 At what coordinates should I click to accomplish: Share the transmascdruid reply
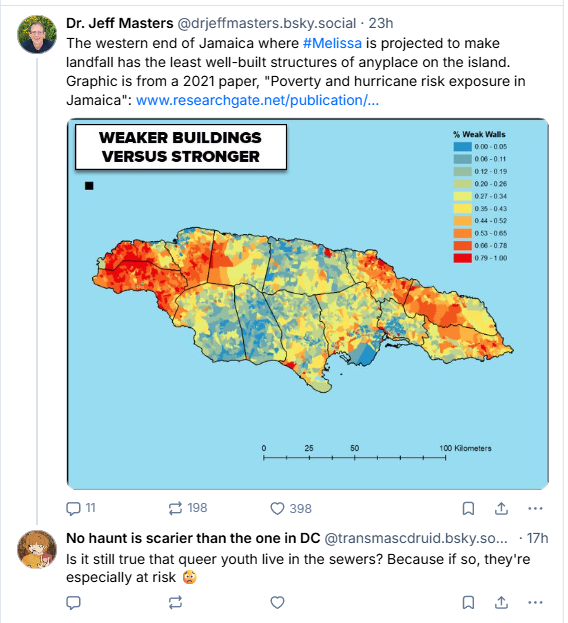pos(501,602)
